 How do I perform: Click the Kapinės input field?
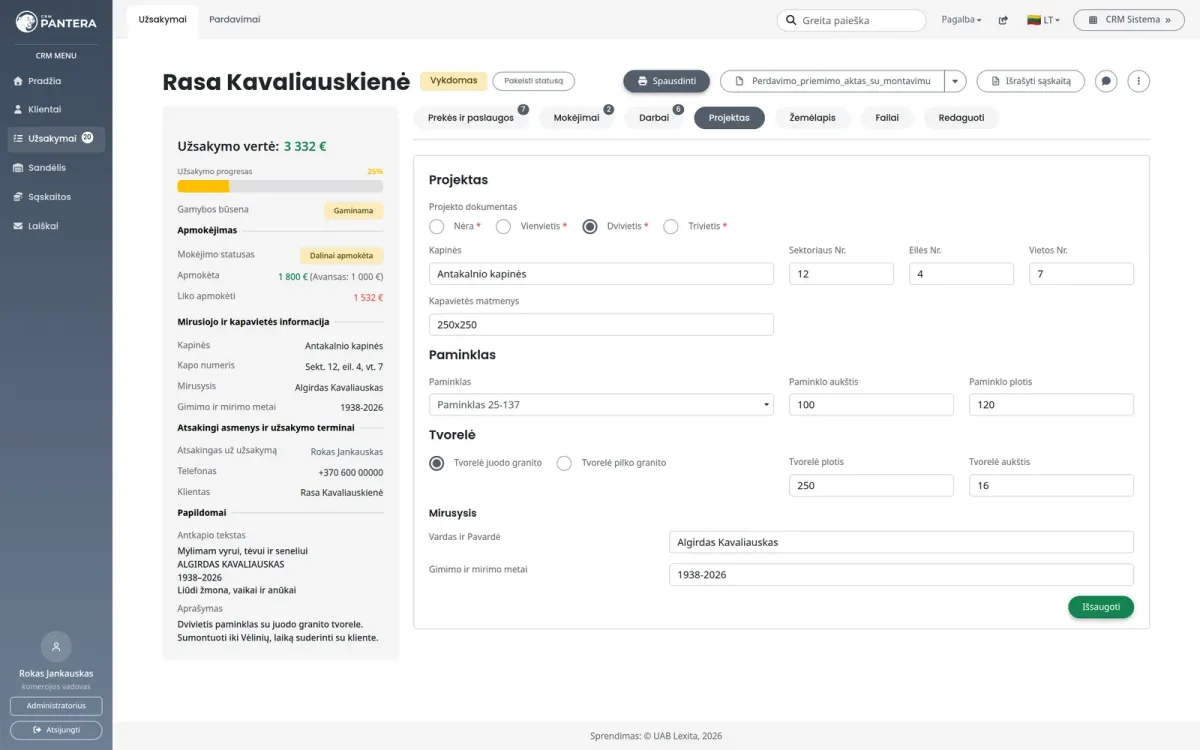[x=601, y=274]
